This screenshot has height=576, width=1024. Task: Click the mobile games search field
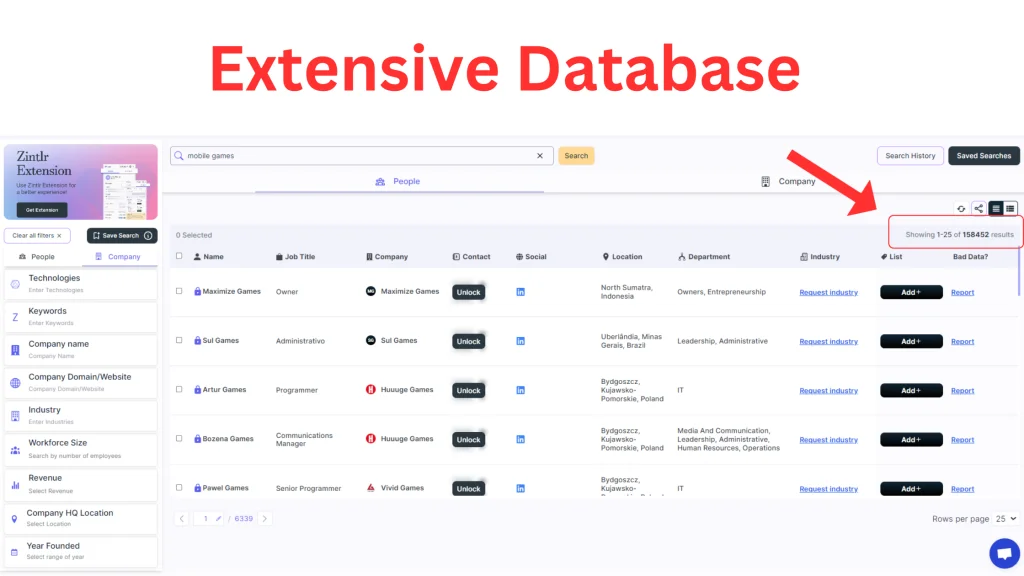pyautogui.click(x=355, y=156)
